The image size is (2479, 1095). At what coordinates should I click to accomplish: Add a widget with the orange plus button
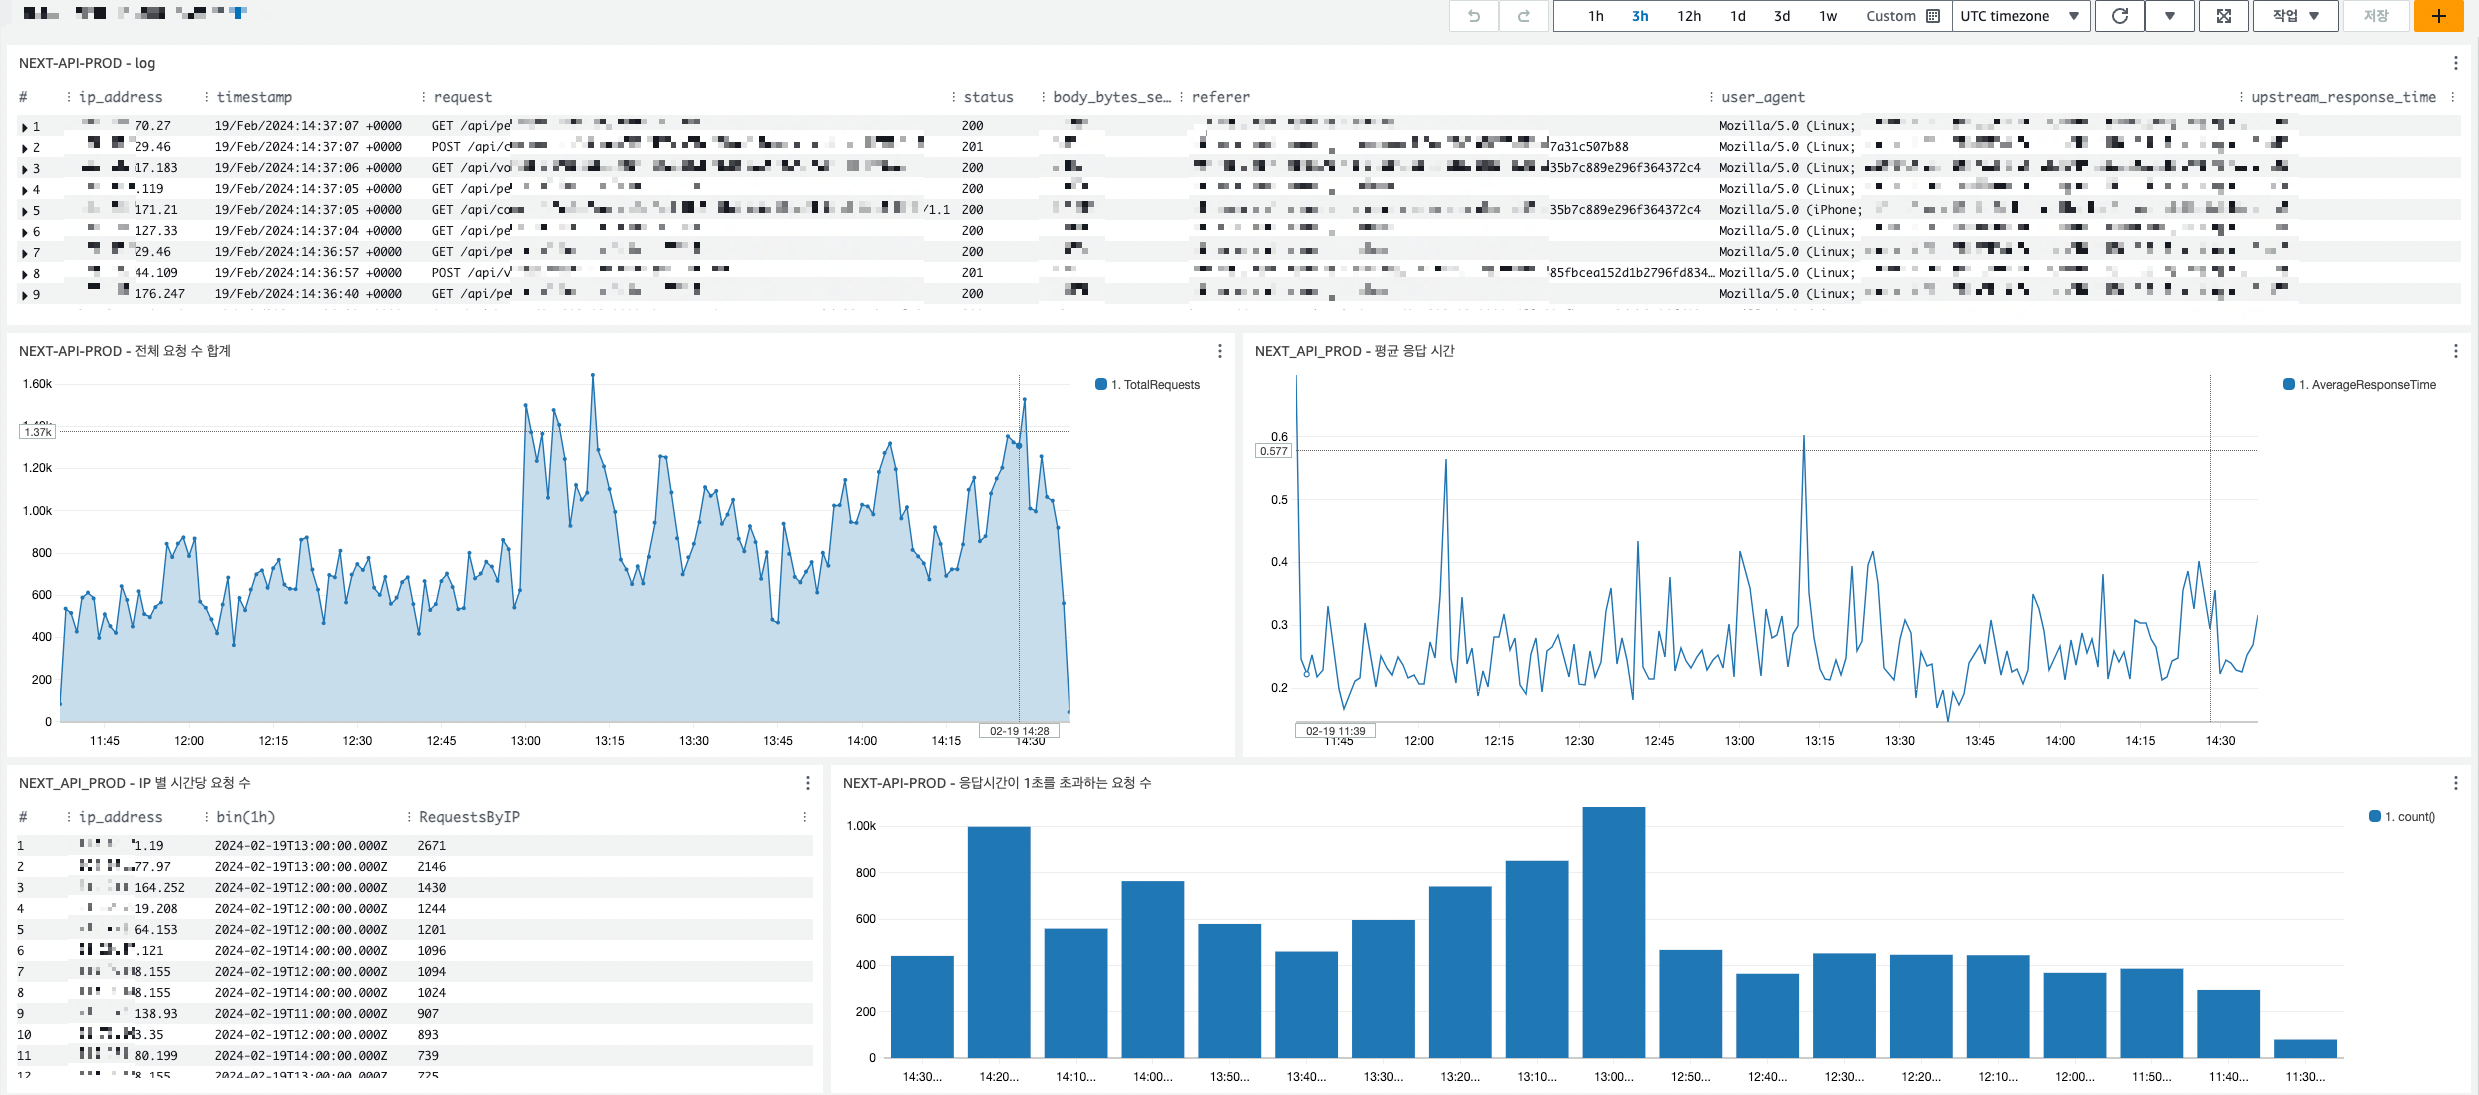(2438, 16)
